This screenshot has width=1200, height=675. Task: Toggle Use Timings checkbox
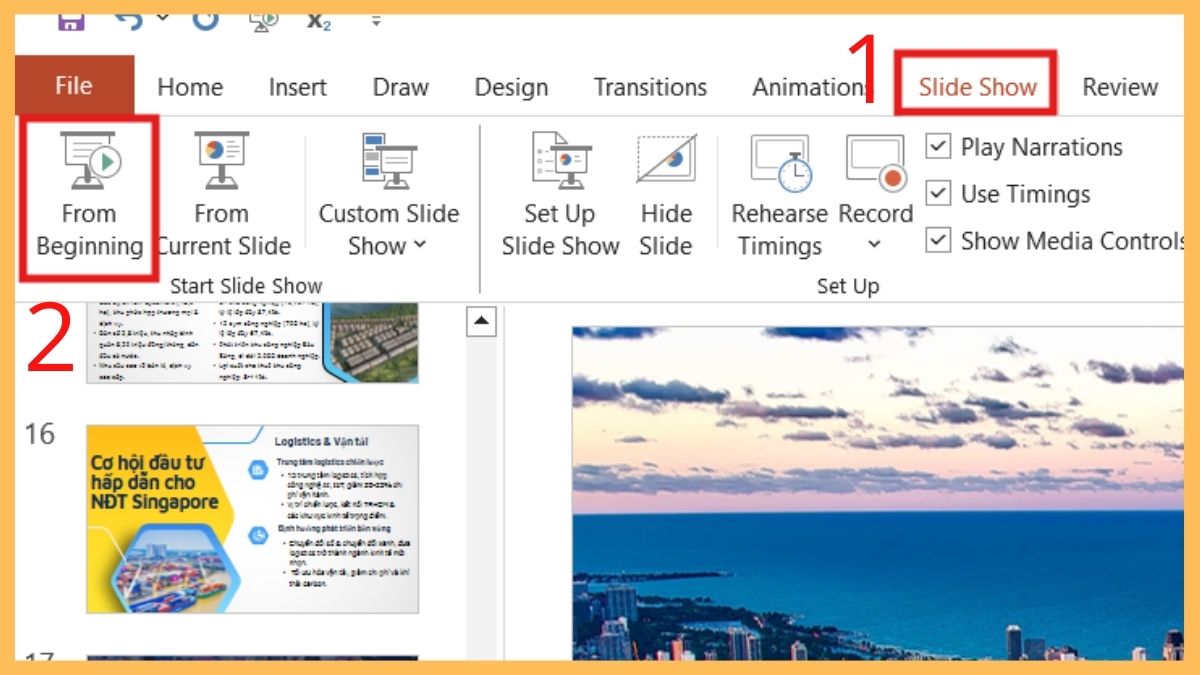click(938, 193)
